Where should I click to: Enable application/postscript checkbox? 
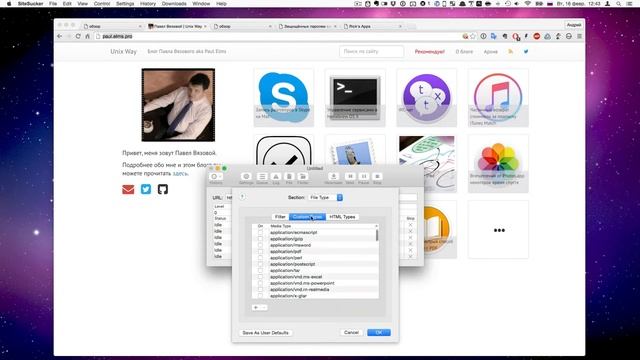[x=260, y=264]
